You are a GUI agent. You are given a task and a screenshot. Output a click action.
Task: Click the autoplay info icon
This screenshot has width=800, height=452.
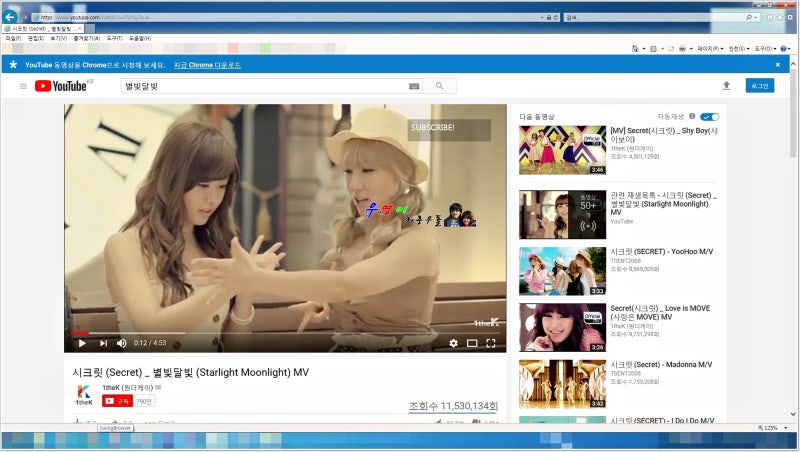tap(692, 116)
